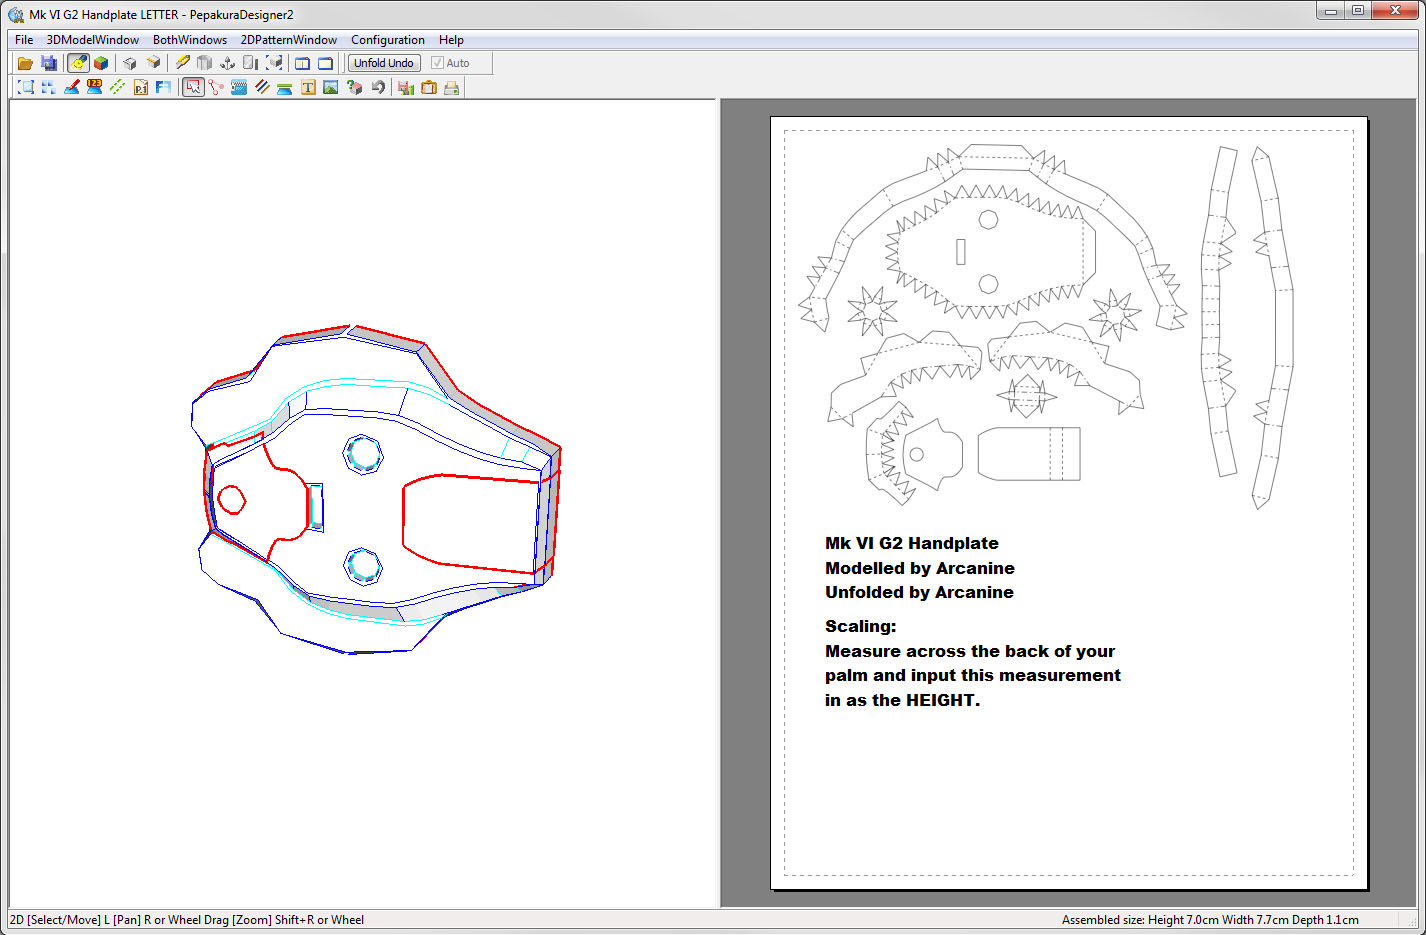Toggle the 123 edge ID display icon
Viewport: 1426px width, 935px height.
click(x=94, y=87)
